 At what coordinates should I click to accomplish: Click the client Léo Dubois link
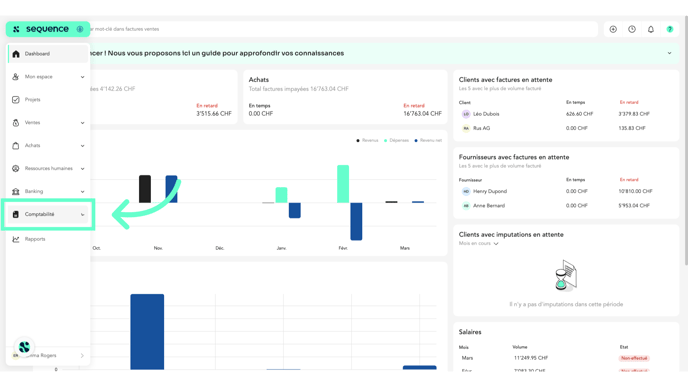click(486, 114)
